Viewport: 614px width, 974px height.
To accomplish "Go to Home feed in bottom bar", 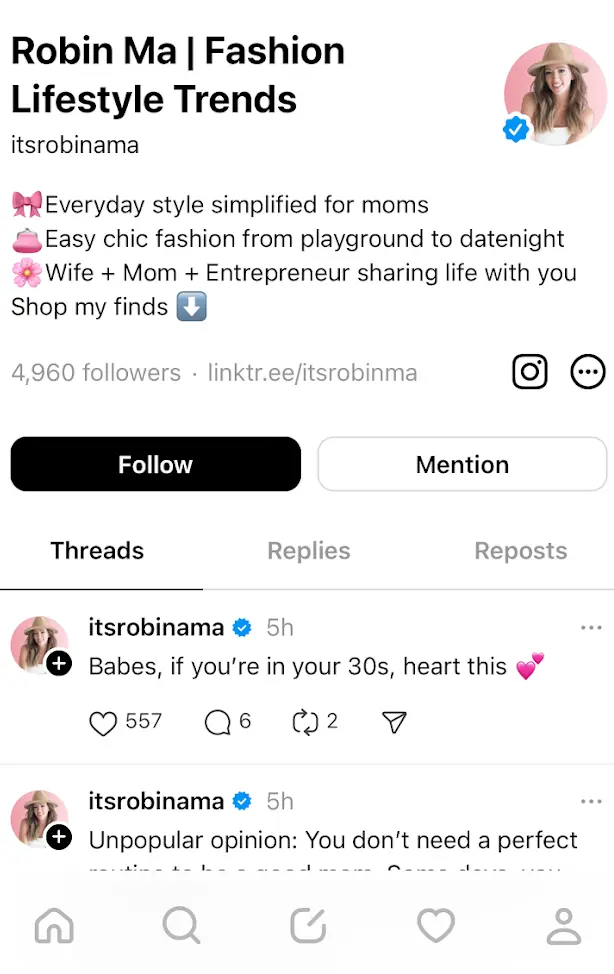I will [x=54, y=926].
